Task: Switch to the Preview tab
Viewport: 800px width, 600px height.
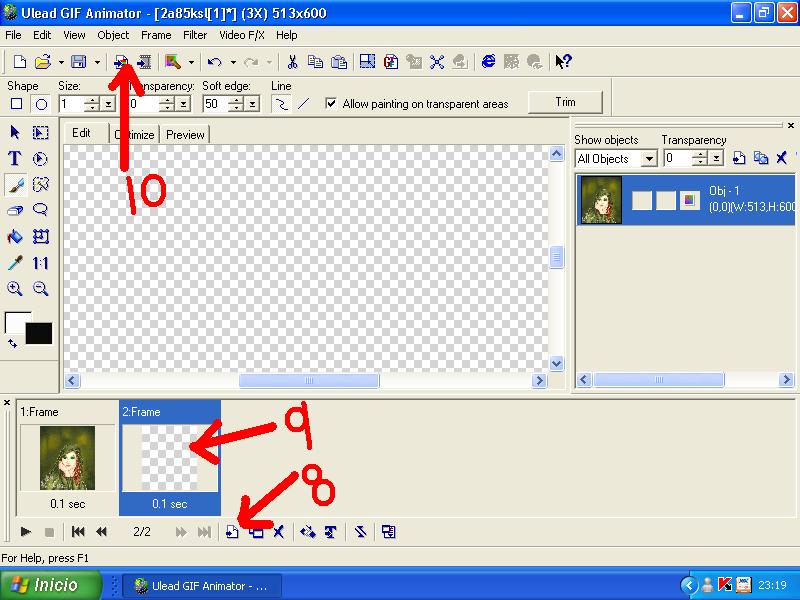Action: [185, 135]
